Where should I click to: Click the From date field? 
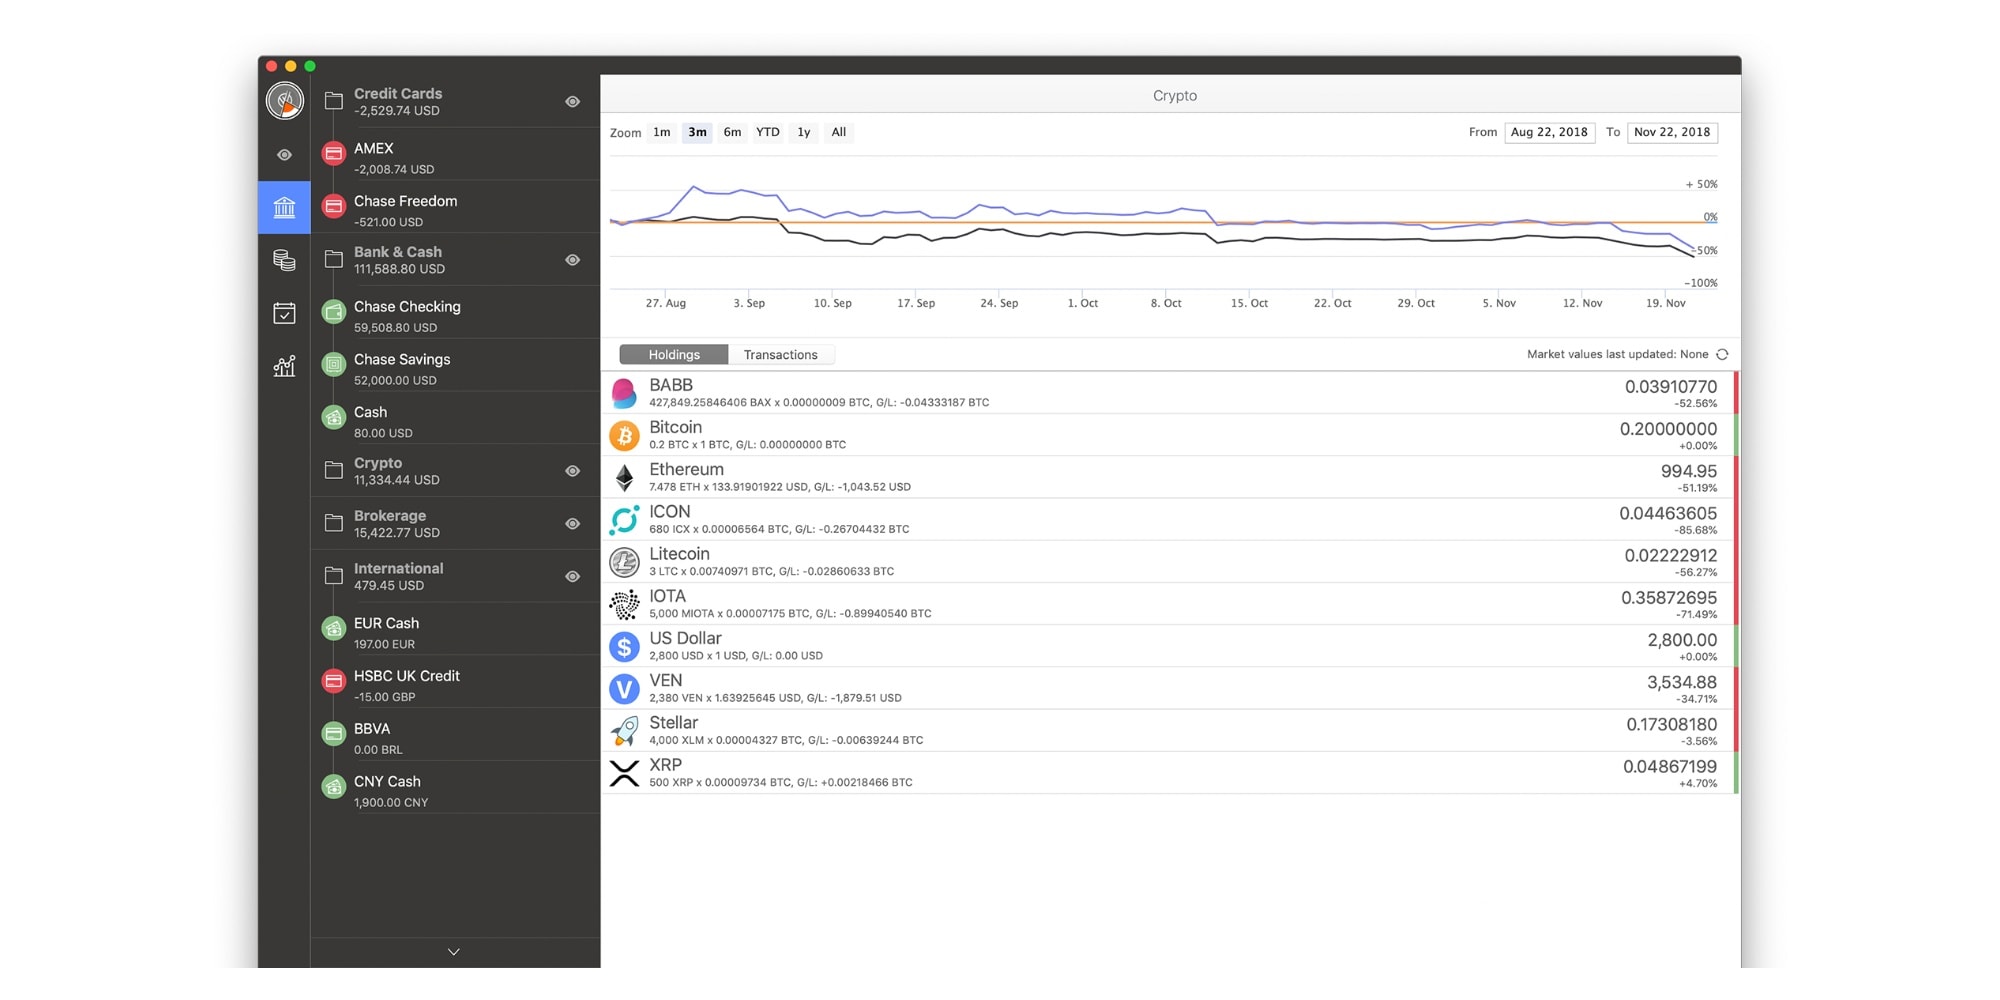(1548, 132)
